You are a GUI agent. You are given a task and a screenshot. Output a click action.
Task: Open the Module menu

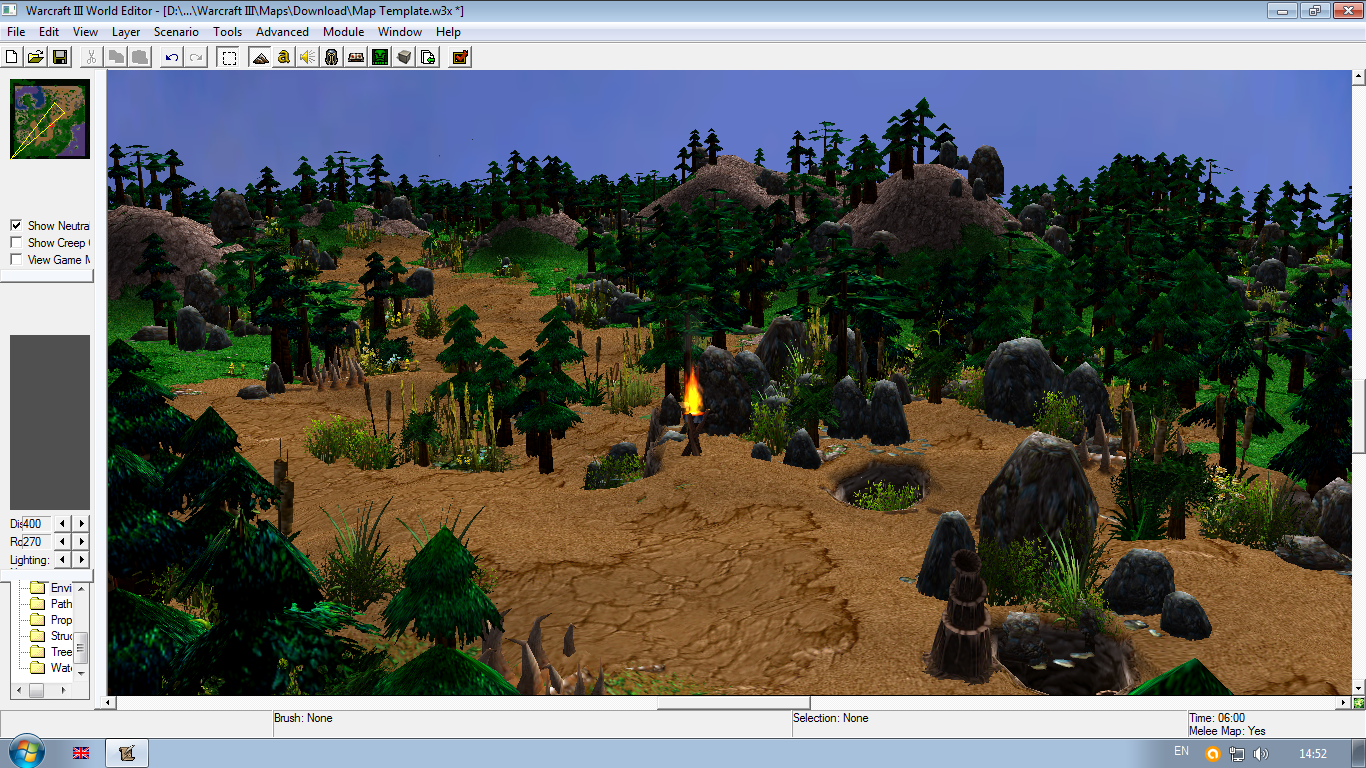[x=343, y=32]
